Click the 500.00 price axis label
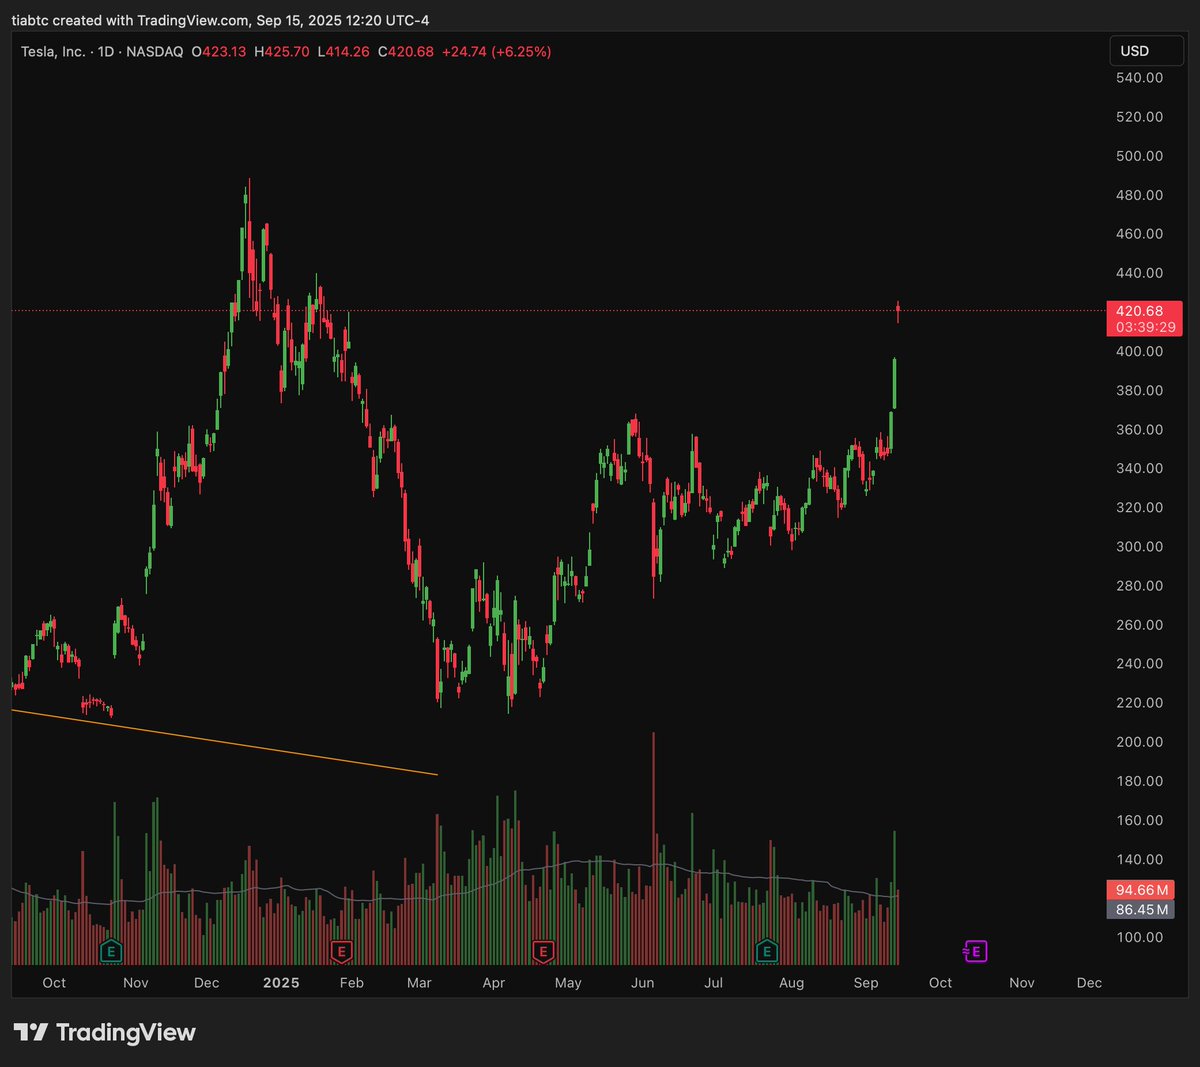This screenshot has width=1200, height=1067. point(1140,156)
